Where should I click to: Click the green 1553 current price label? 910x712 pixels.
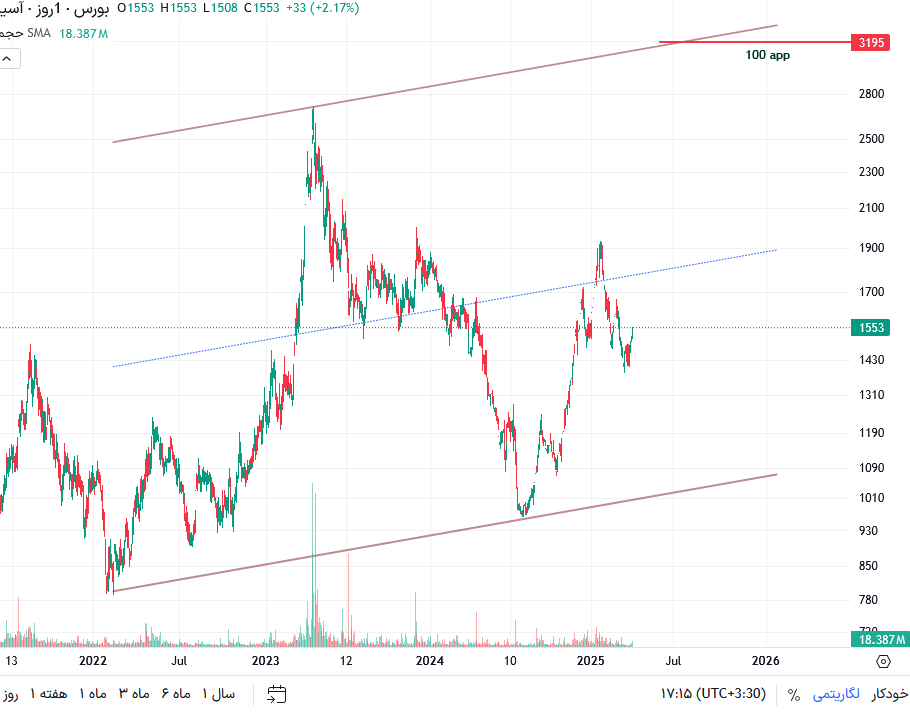(871, 327)
